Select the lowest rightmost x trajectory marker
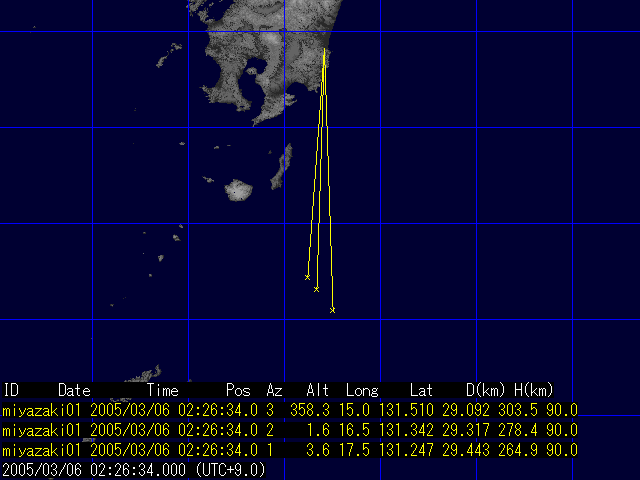 click(x=332, y=311)
